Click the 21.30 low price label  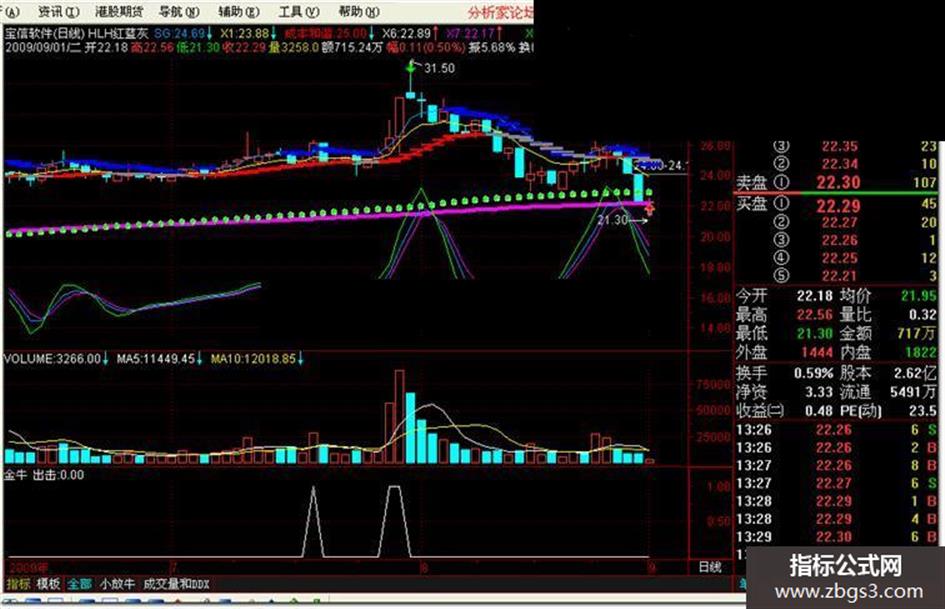pos(612,220)
